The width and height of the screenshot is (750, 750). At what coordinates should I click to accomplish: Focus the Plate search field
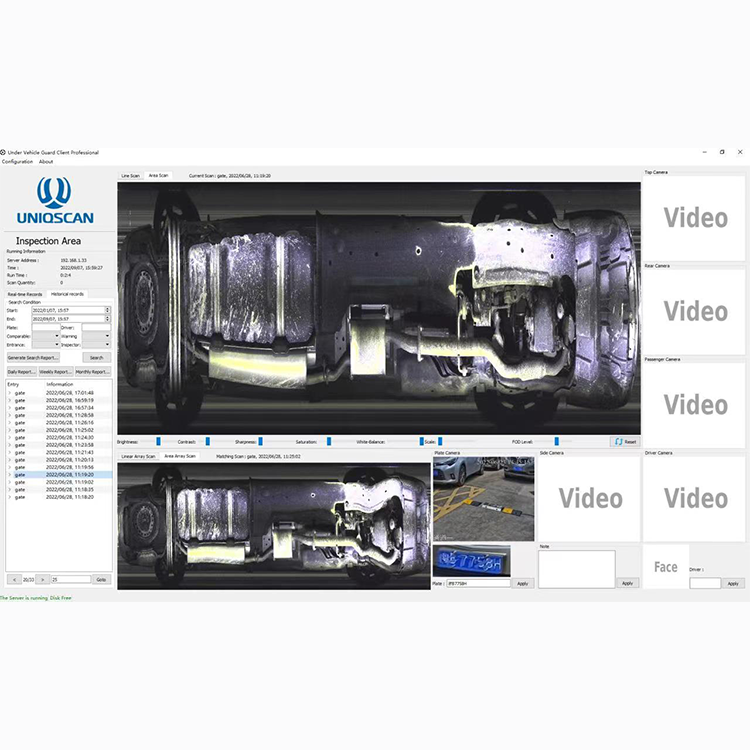[x=46, y=328]
